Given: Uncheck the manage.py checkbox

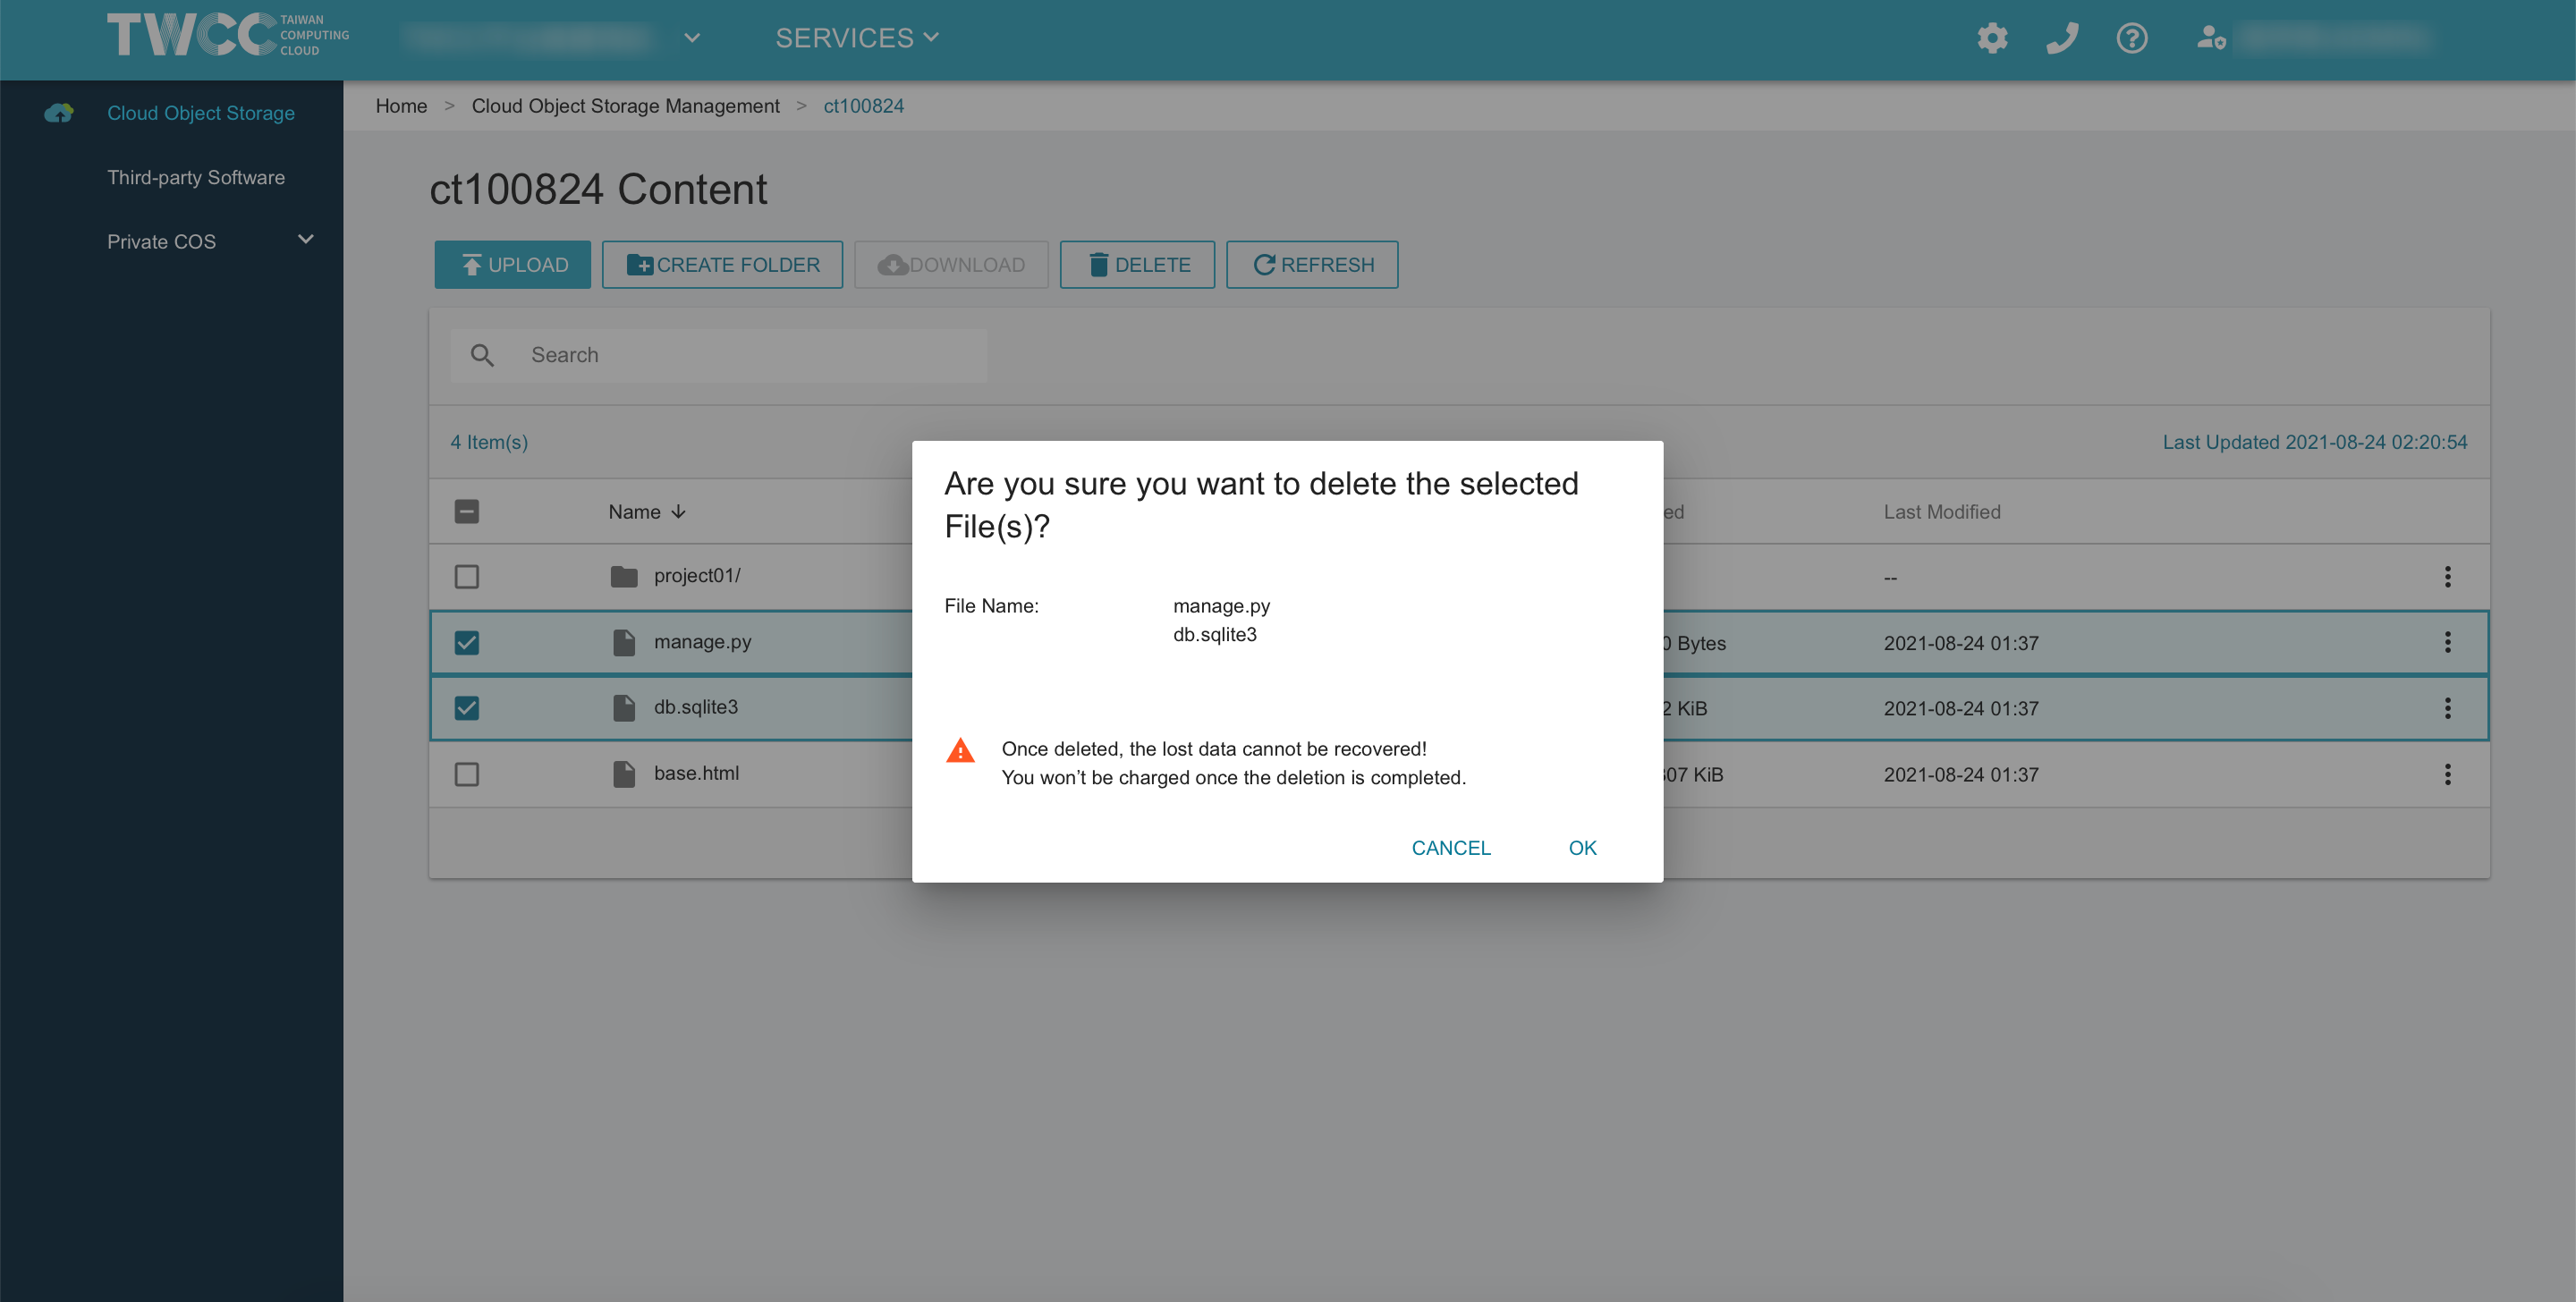Looking at the screenshot, I should (x=466, y=642).
